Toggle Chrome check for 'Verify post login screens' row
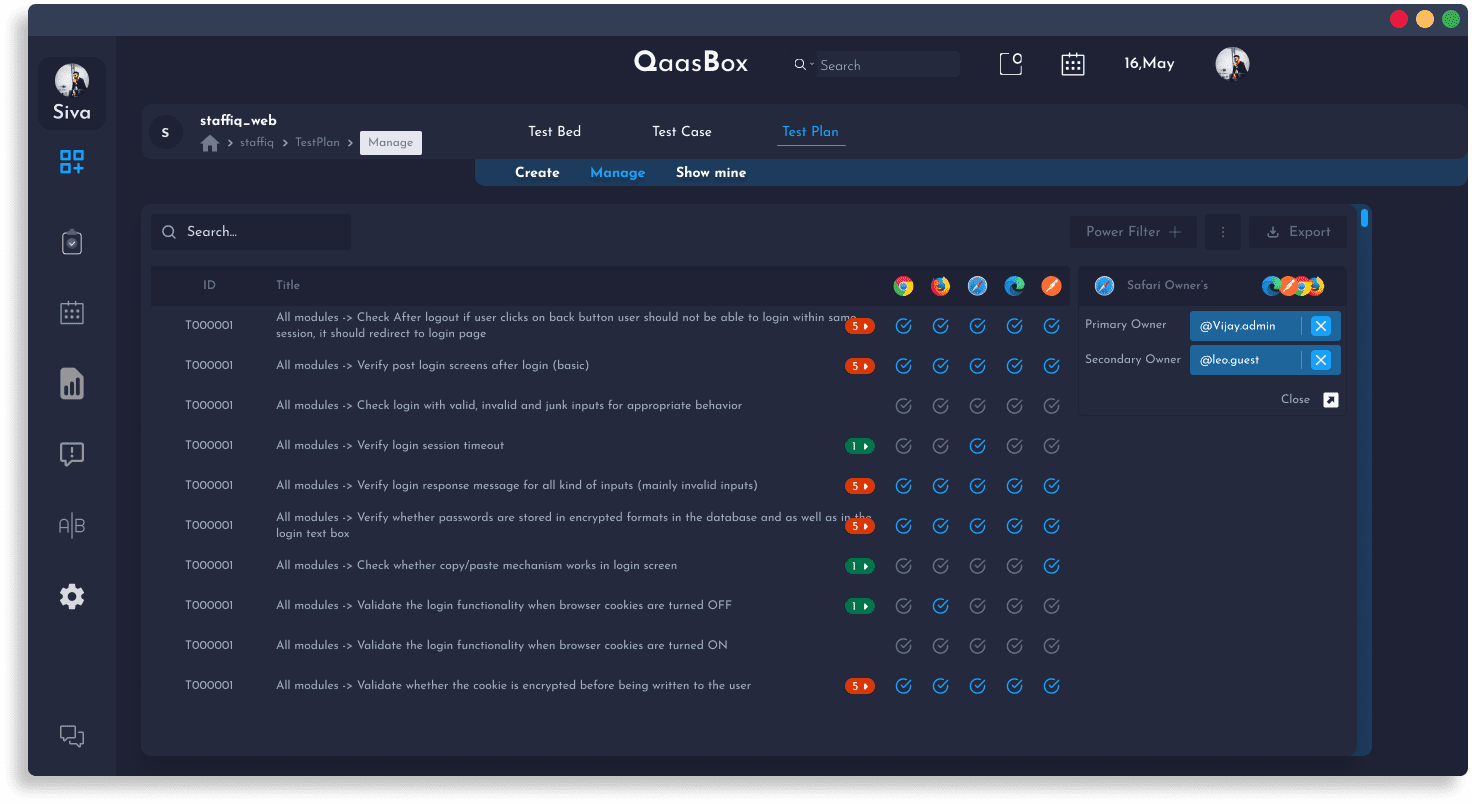Image resolution: width=1472 pixels, height=804 pixels. pos(903,366)
